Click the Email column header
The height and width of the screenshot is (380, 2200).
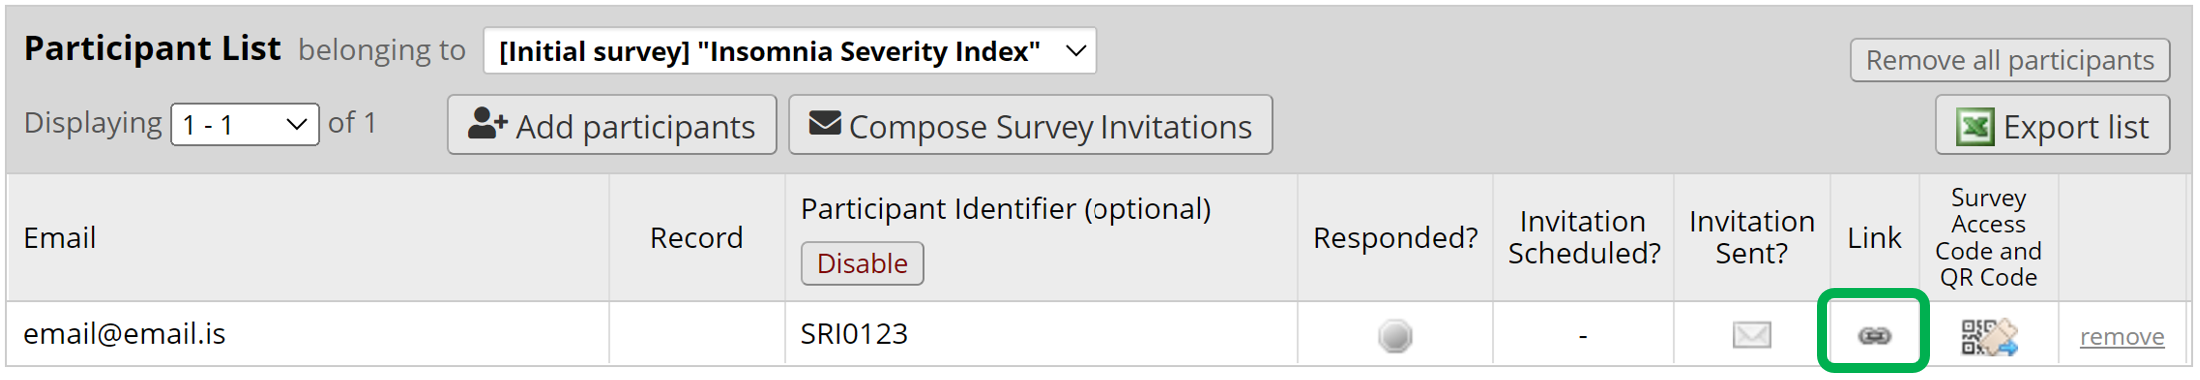coord(60,238)
